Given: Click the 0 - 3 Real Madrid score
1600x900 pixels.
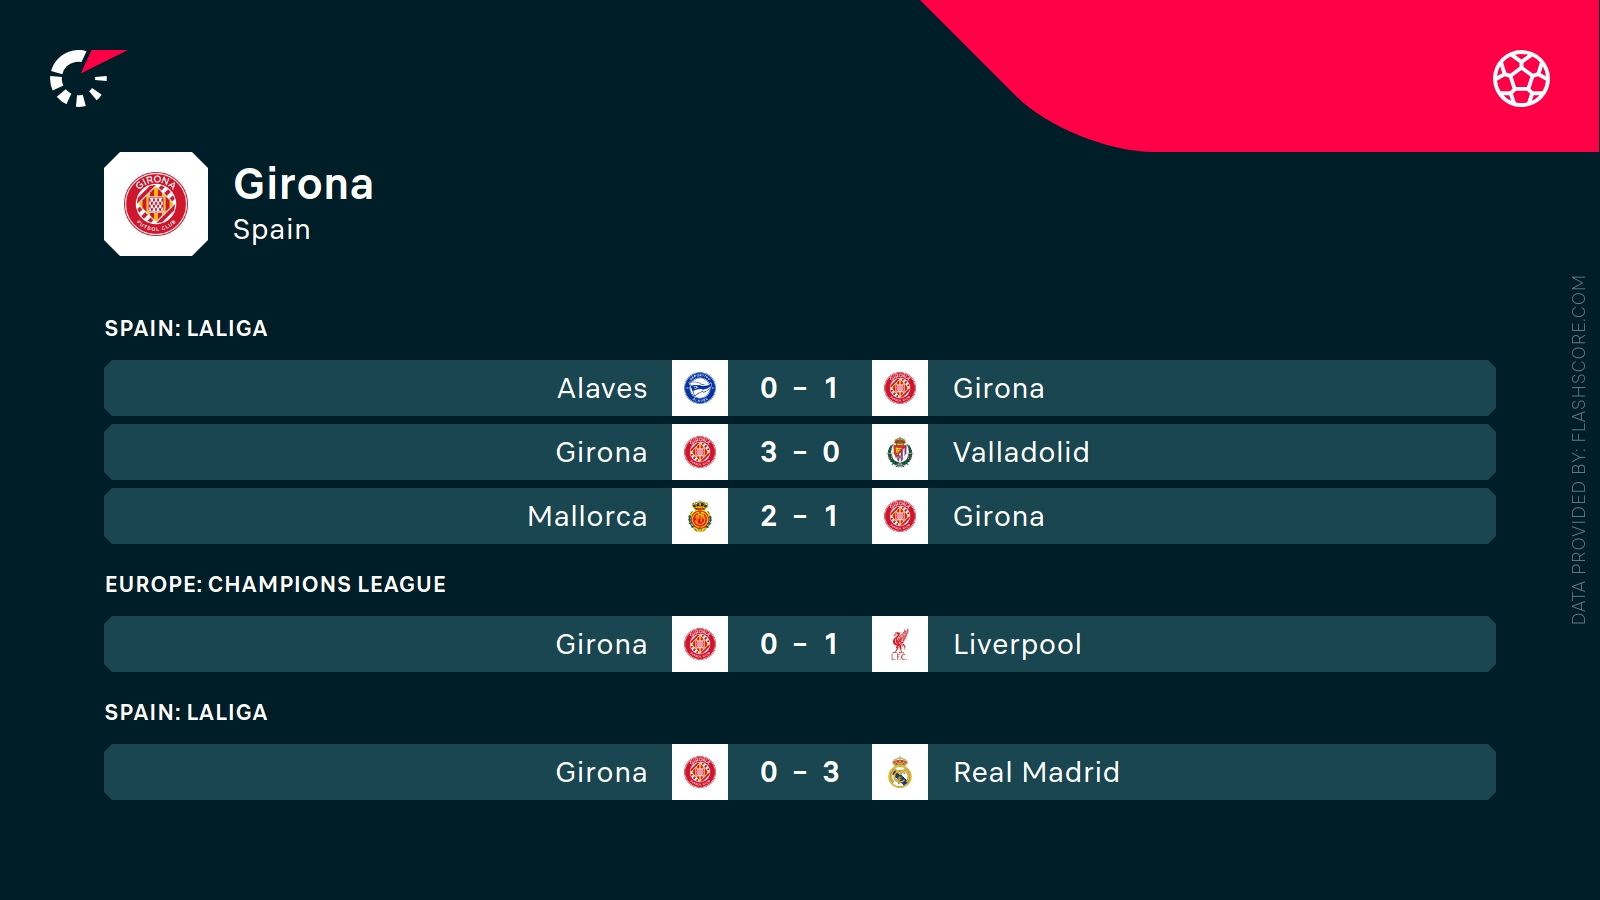Looking at the screenshot, I should [x=799, y=772].
